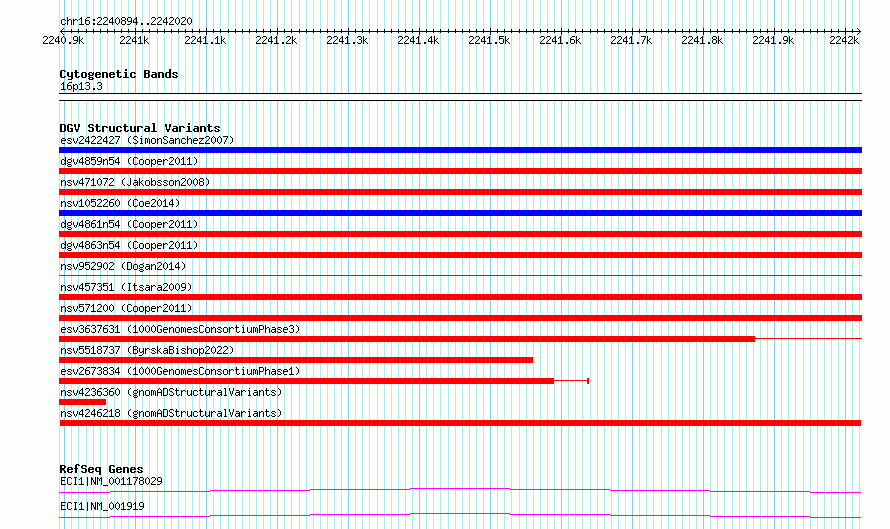Click the 2241.7k ruler tick label
This screenshot has height=529, width=890.
(x=631, y=40)
